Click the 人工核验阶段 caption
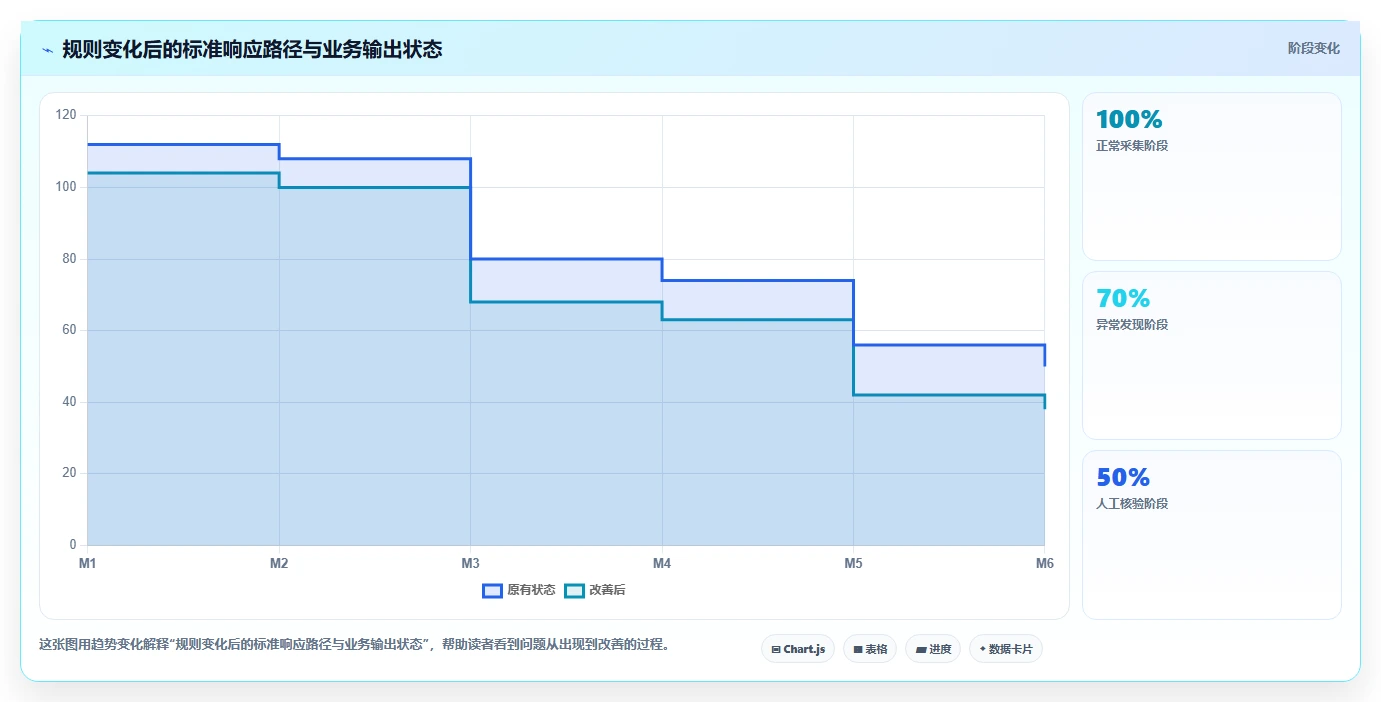This screenshot has width=1381, height=702. pyautogui.click(x=1132, y=504)
